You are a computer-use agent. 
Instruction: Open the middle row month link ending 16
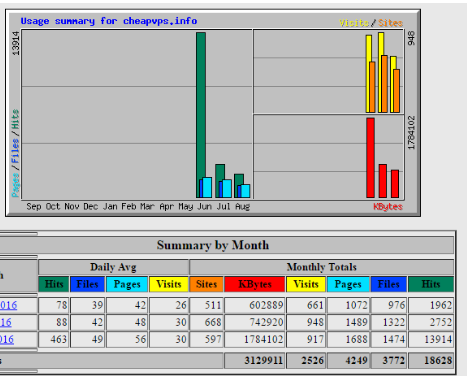click(6, 322)
